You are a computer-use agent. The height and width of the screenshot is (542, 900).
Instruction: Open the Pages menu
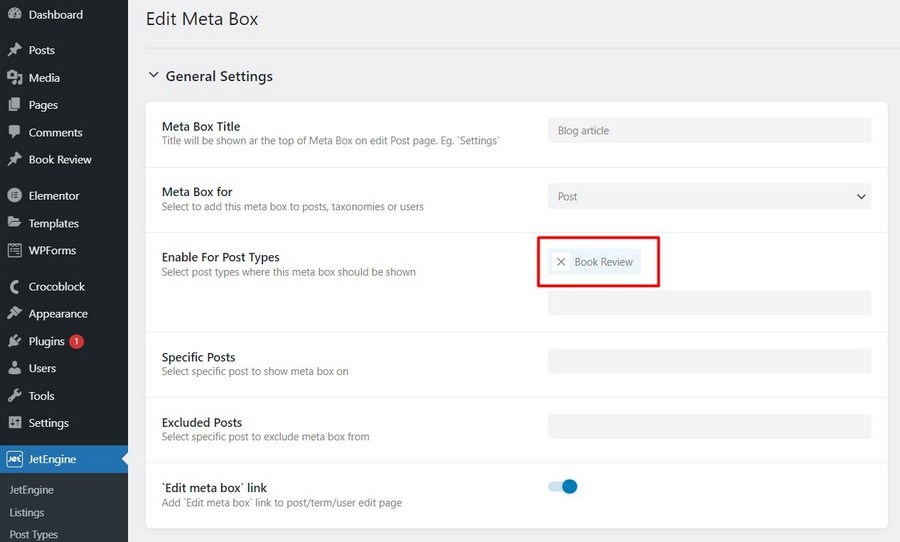pyautogui.click(x=43, y=105)
